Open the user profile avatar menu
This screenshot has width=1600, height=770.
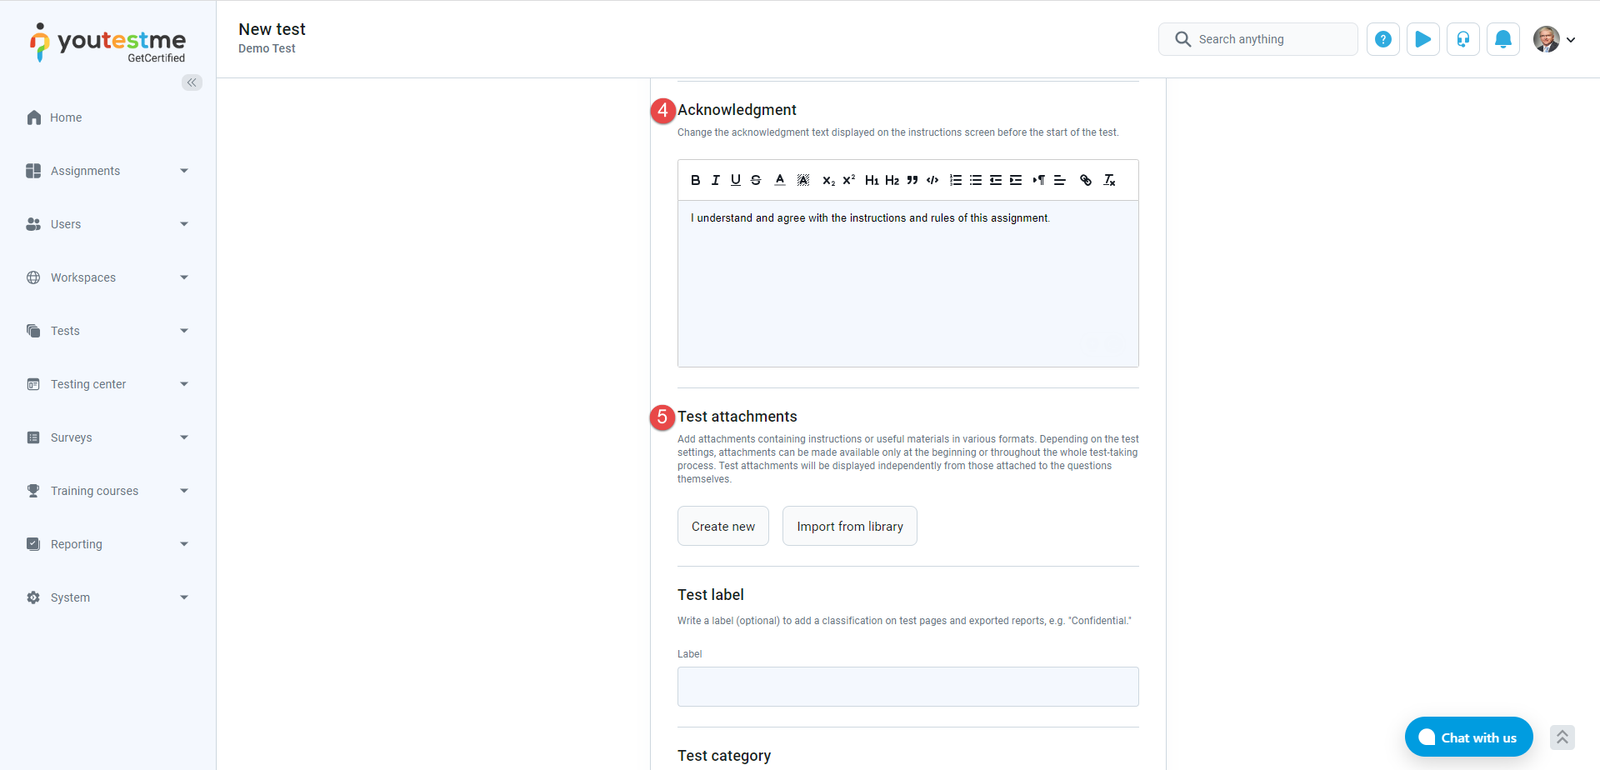pos(1554,39)
